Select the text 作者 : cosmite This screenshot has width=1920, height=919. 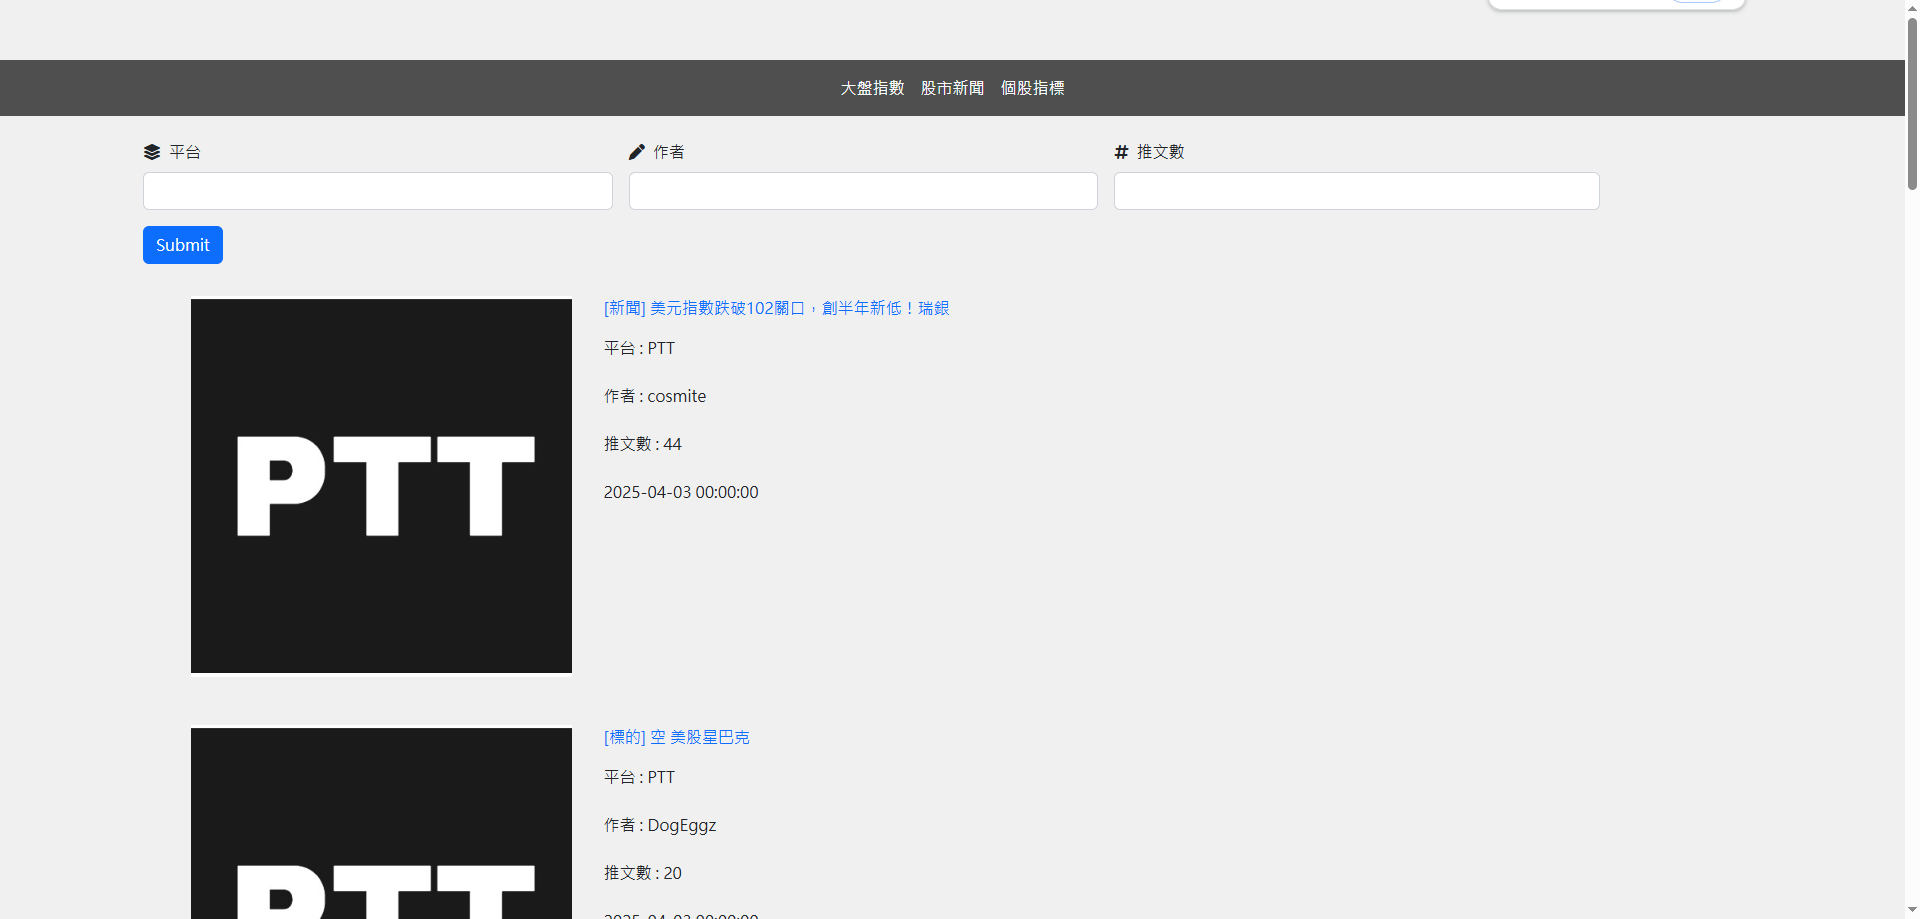[x=655, y=396]
